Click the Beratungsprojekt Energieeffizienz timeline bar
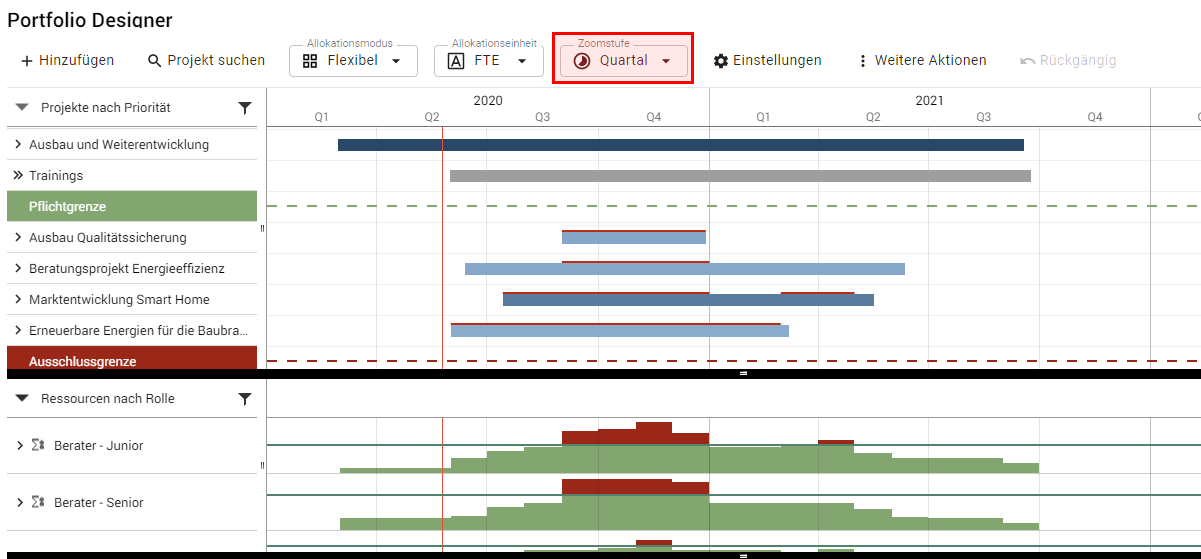1201x559 pixels. 684,269
